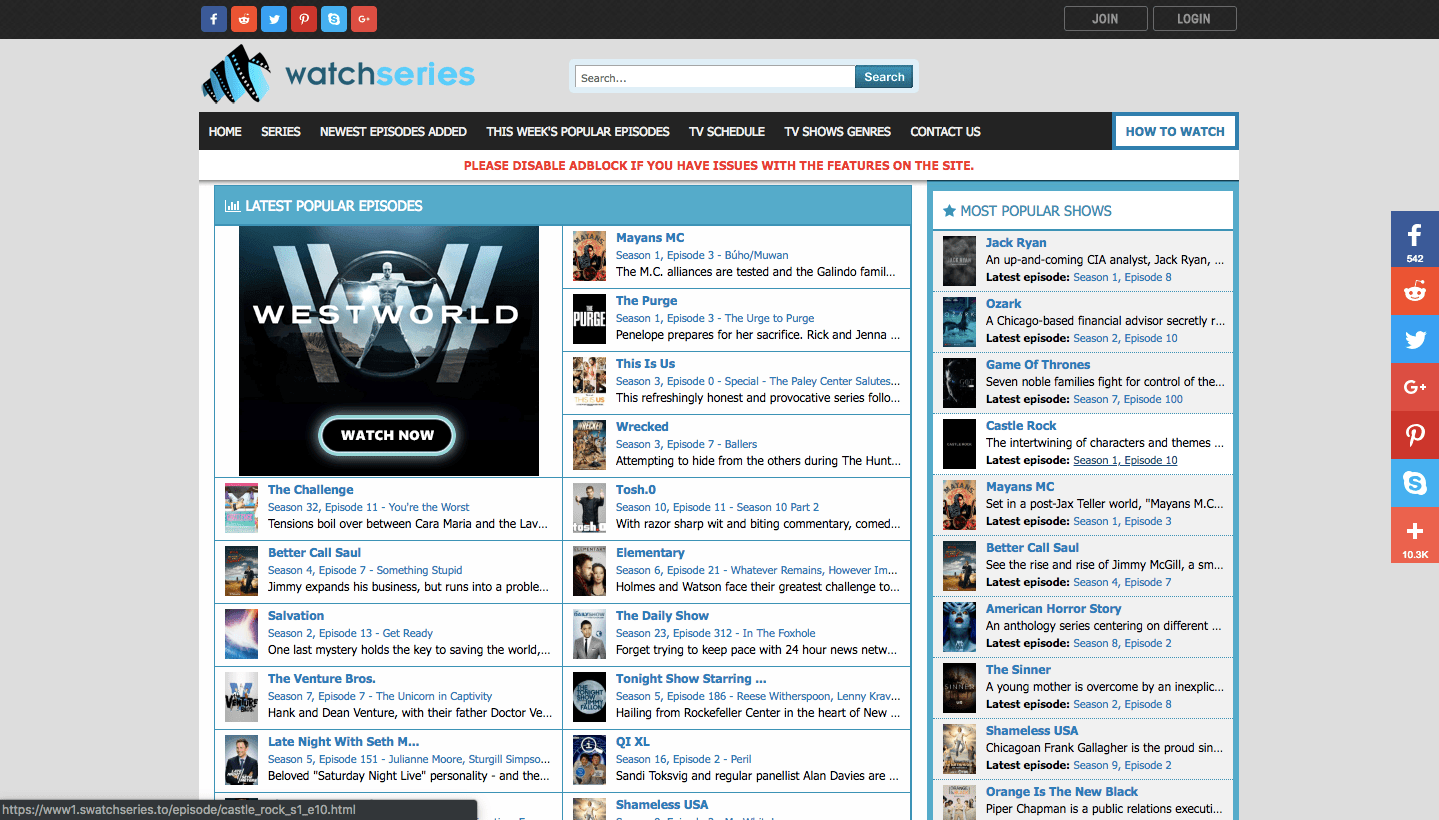Click the Search button
Viewport: 1439px width, 820px height.
pos(884,77)
